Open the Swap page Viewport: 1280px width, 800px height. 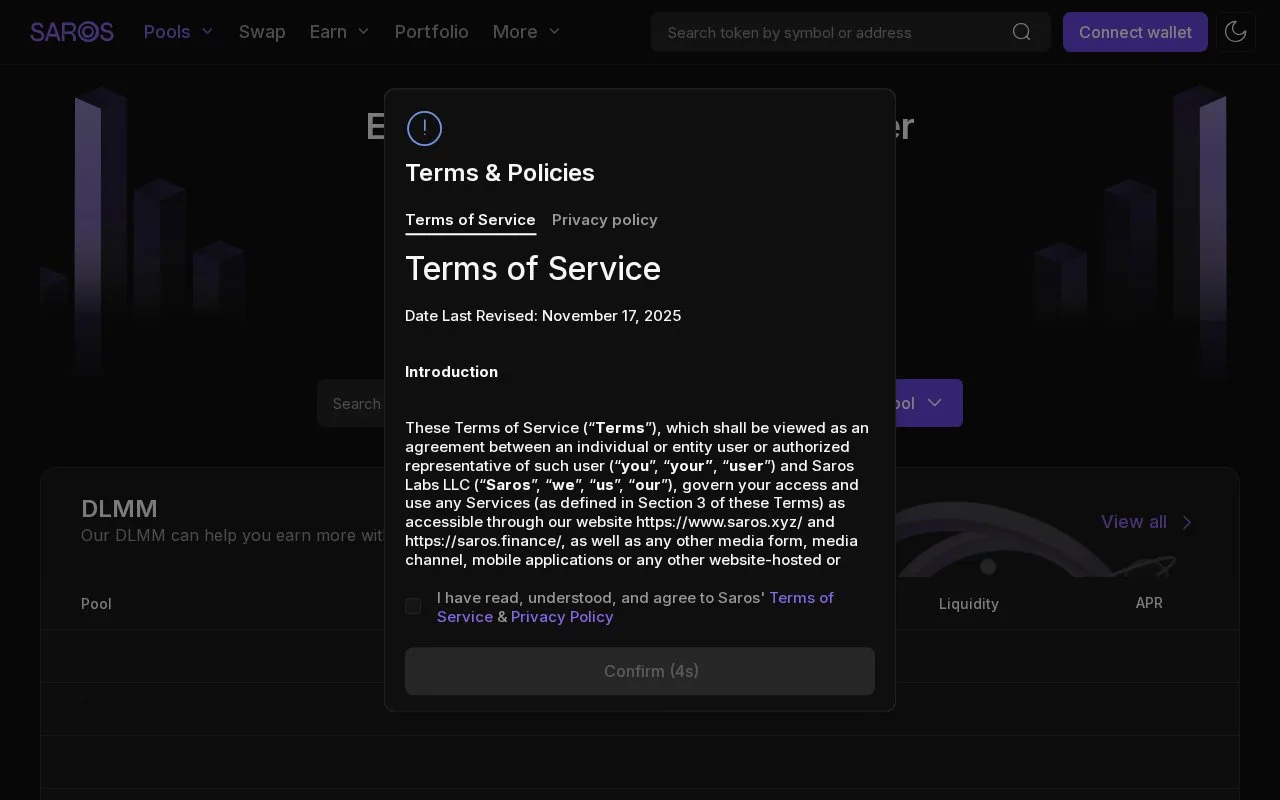click(262, 32)
